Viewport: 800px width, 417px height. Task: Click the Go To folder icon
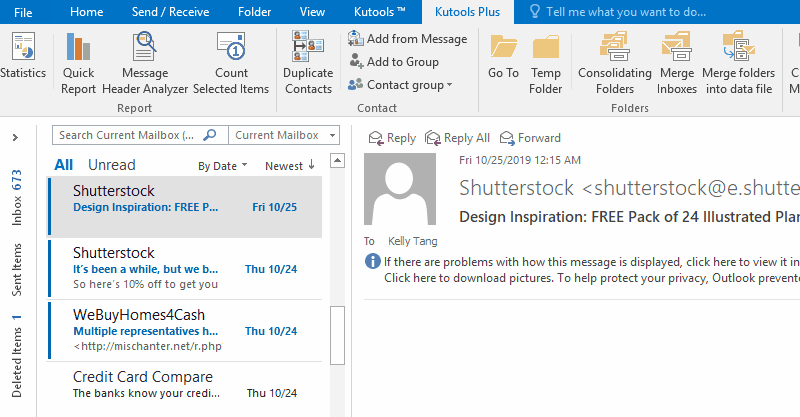click(x=503, y=56)
